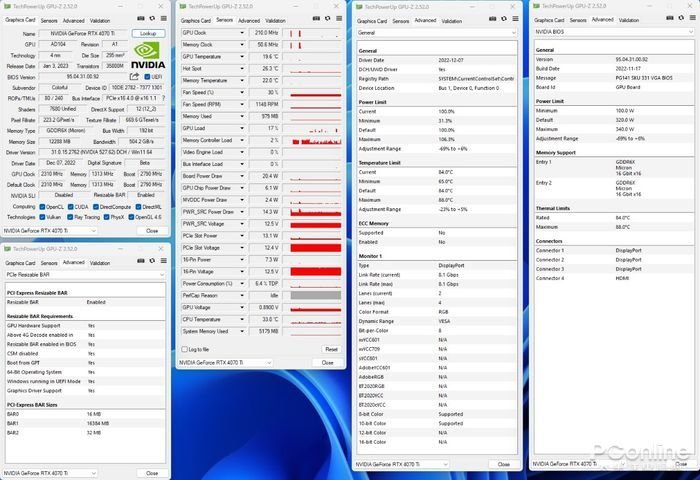This screenshot has width=700, height=480.
Task: Take screenshot with camera icon in Graphics Card window
Action: (141, 19)
